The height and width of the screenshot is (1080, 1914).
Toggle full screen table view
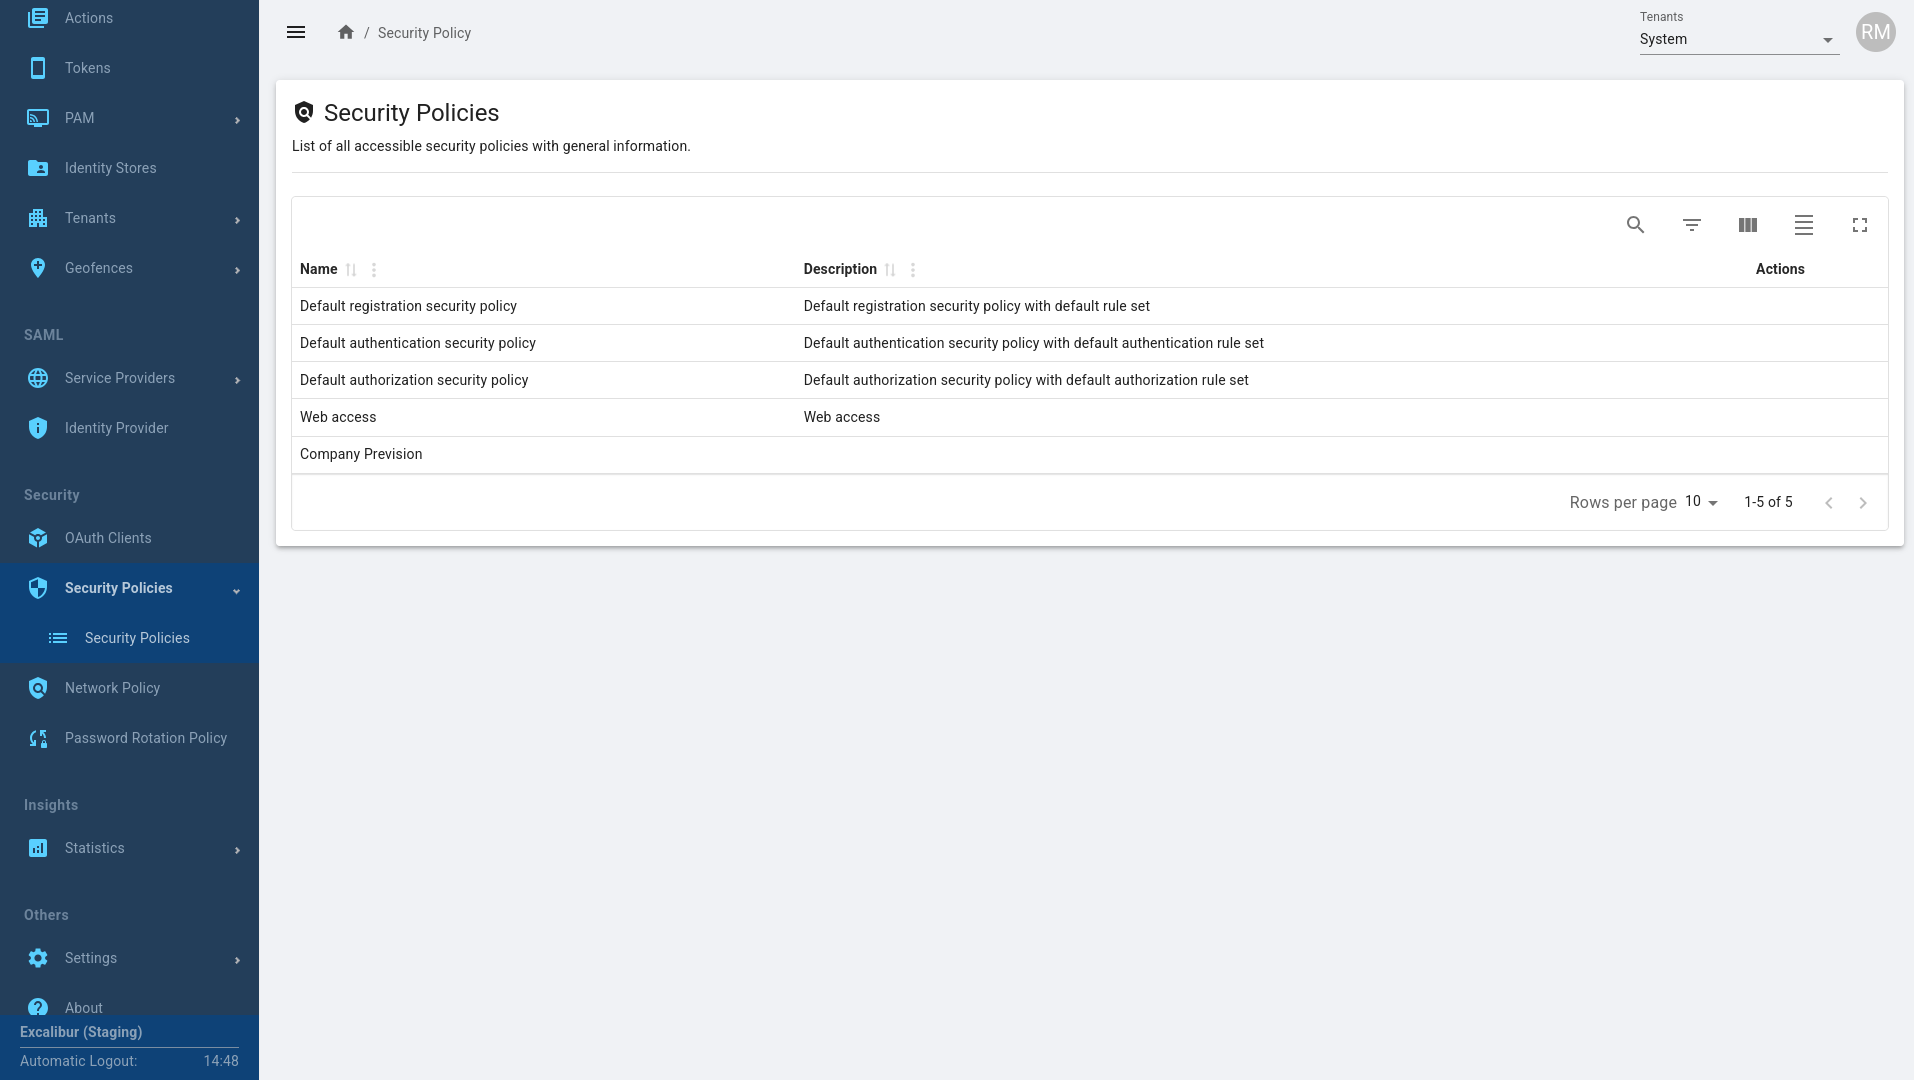[x=1859, y=225]
